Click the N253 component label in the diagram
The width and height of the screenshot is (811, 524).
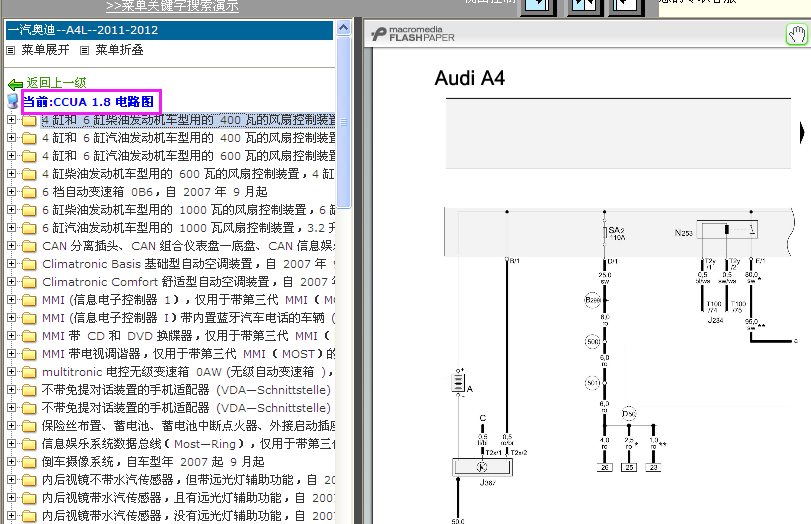click(683, 233)
